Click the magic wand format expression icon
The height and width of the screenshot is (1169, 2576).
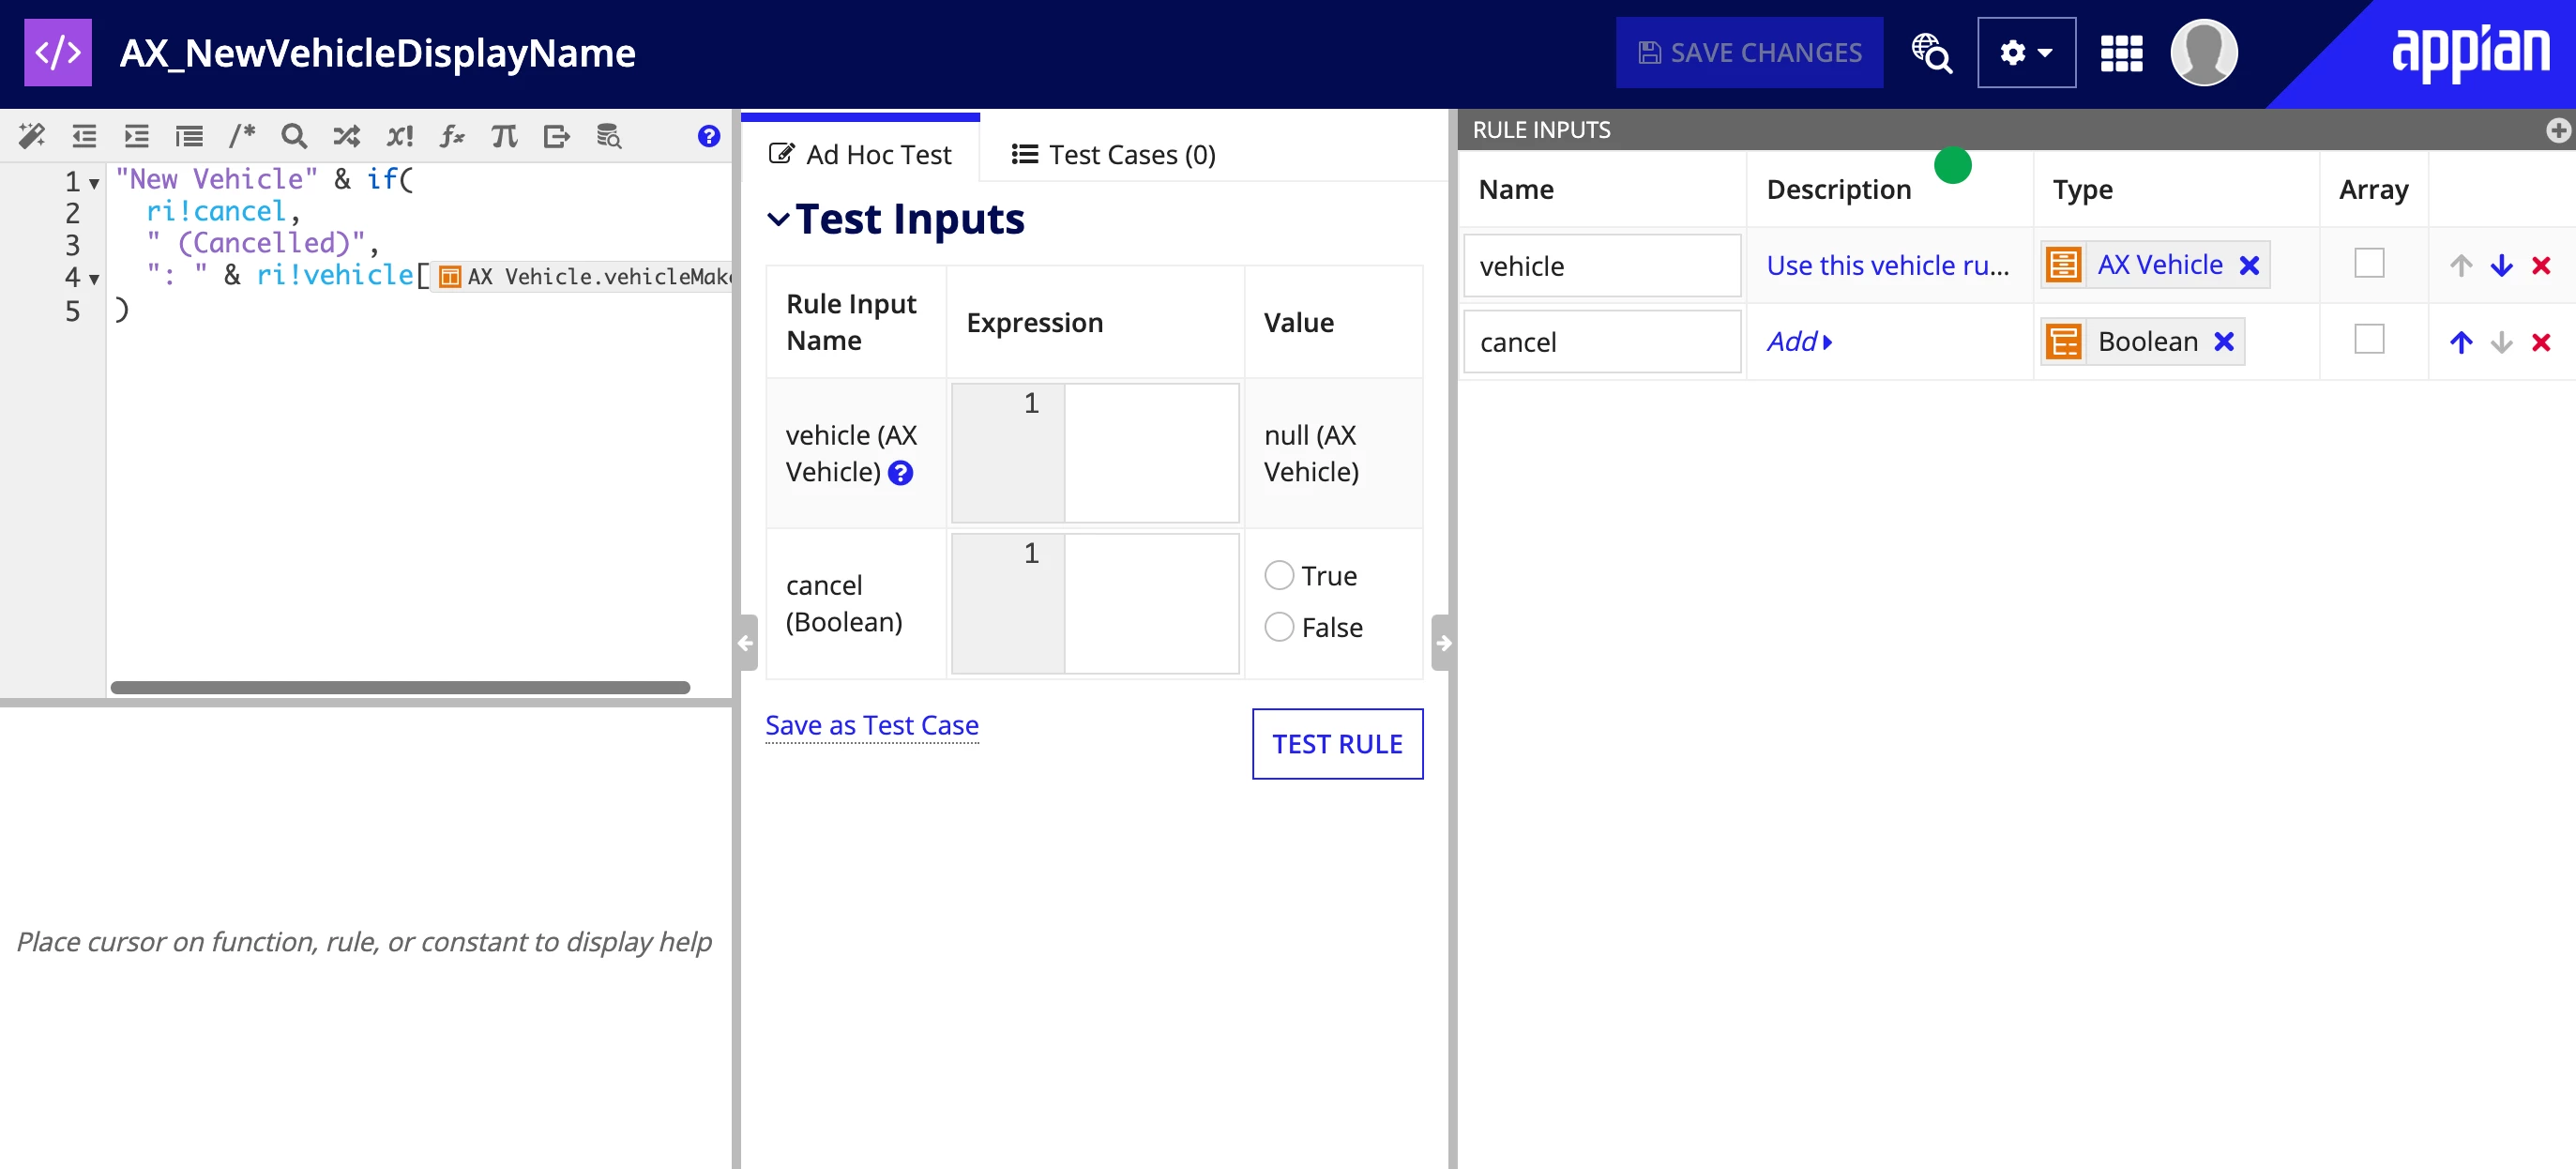point(32,135)
